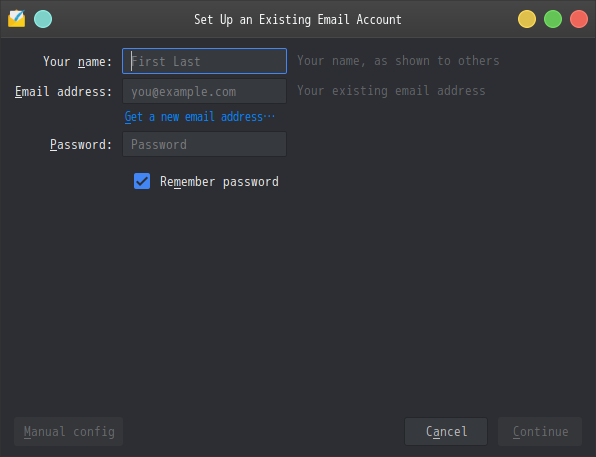
Task: Select the Email address input field
Action: click(204, 91)
